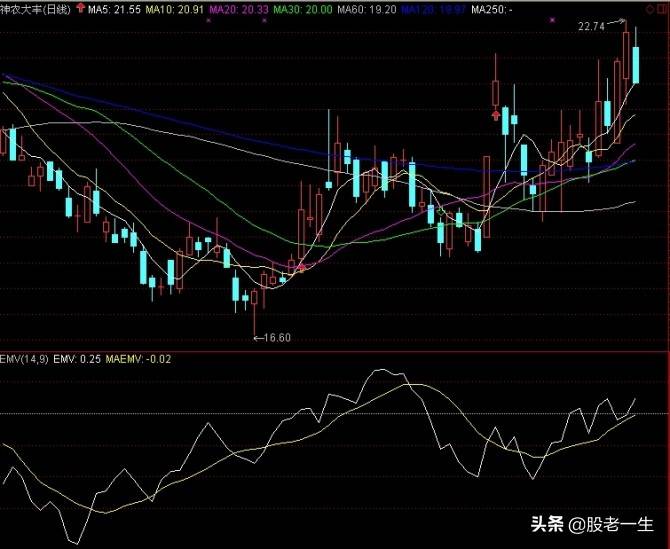Click the green diamond marker on the candlesticks

pos(441,211)
